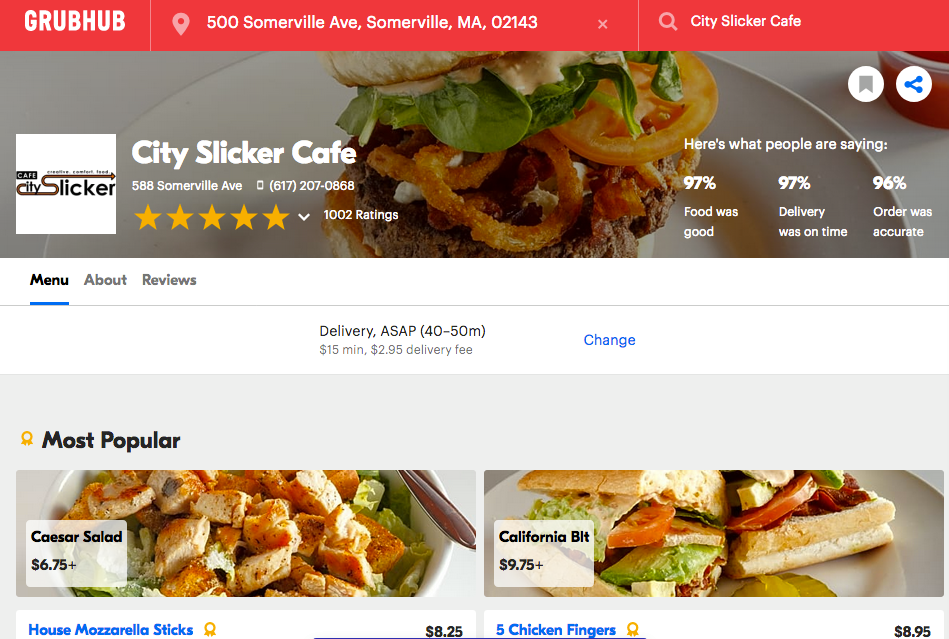Switch to the Menu tab
Viewport: 949px width, 639px height.
coord(49,280)
